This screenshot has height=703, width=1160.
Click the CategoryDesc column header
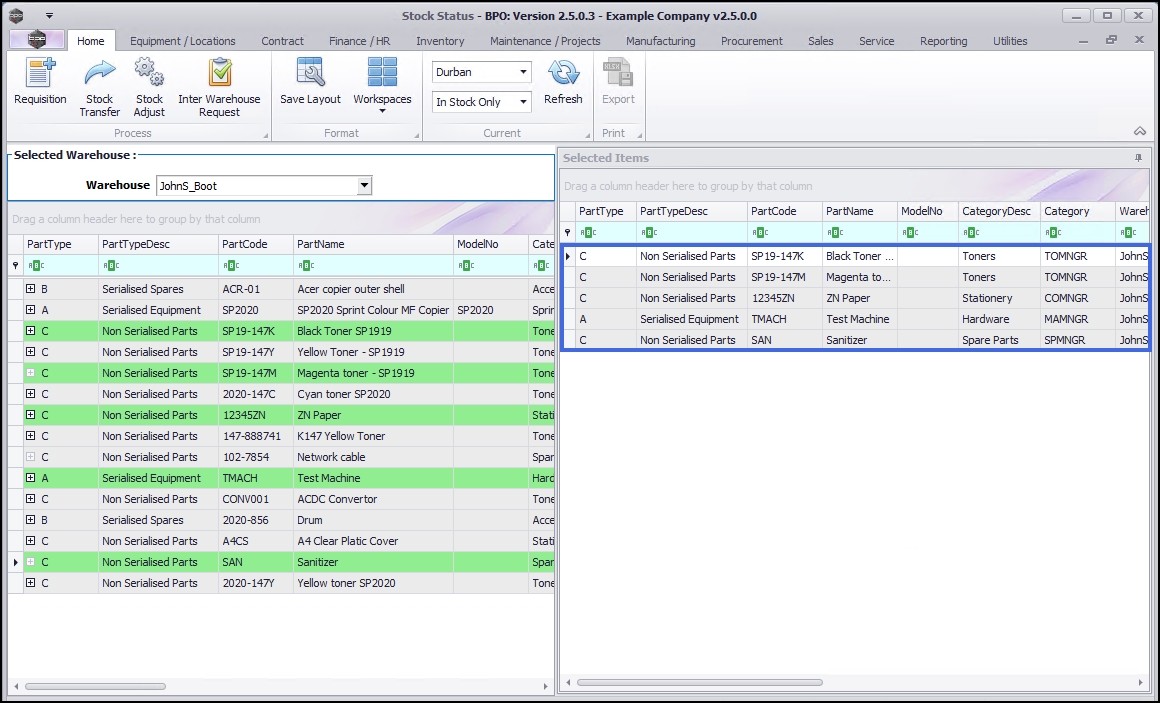[996, 211]
